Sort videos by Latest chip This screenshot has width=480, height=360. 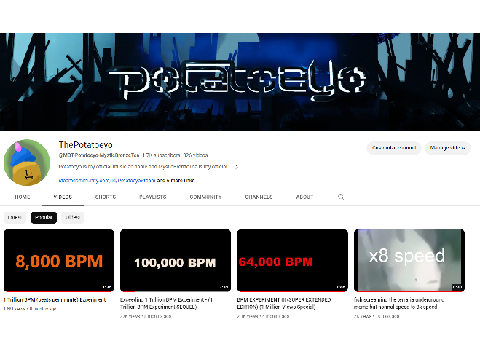[x=15, y=217]
